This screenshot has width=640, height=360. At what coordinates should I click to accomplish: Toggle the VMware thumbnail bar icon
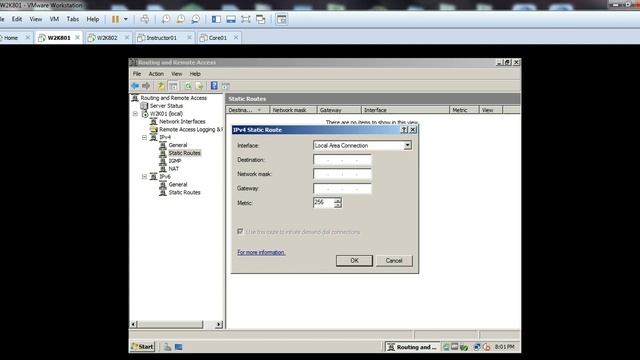231,19
